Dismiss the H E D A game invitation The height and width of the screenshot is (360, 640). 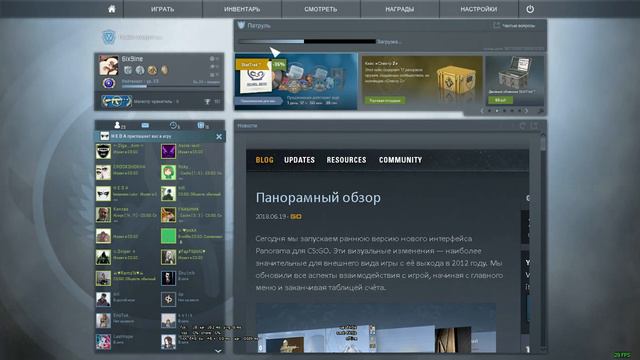click(x=219, y=137)
